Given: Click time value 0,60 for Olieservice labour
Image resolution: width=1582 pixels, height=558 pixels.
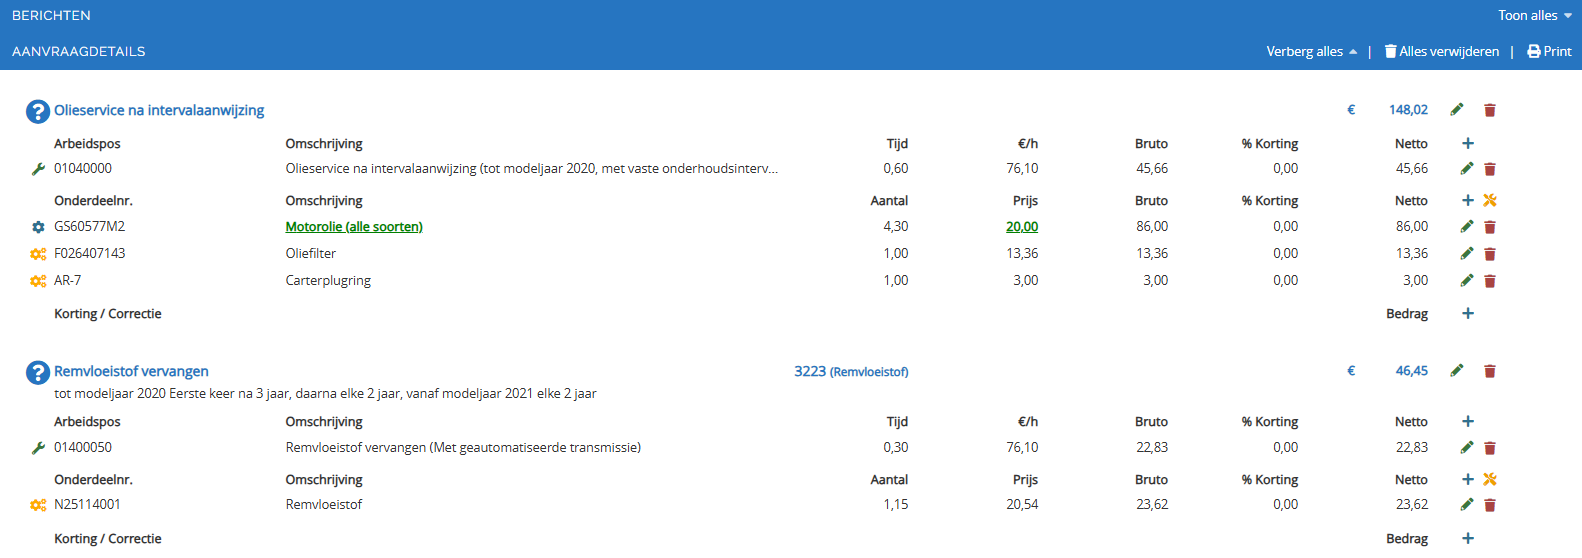Looking at the screenshot, I should [x=896, y=169].
